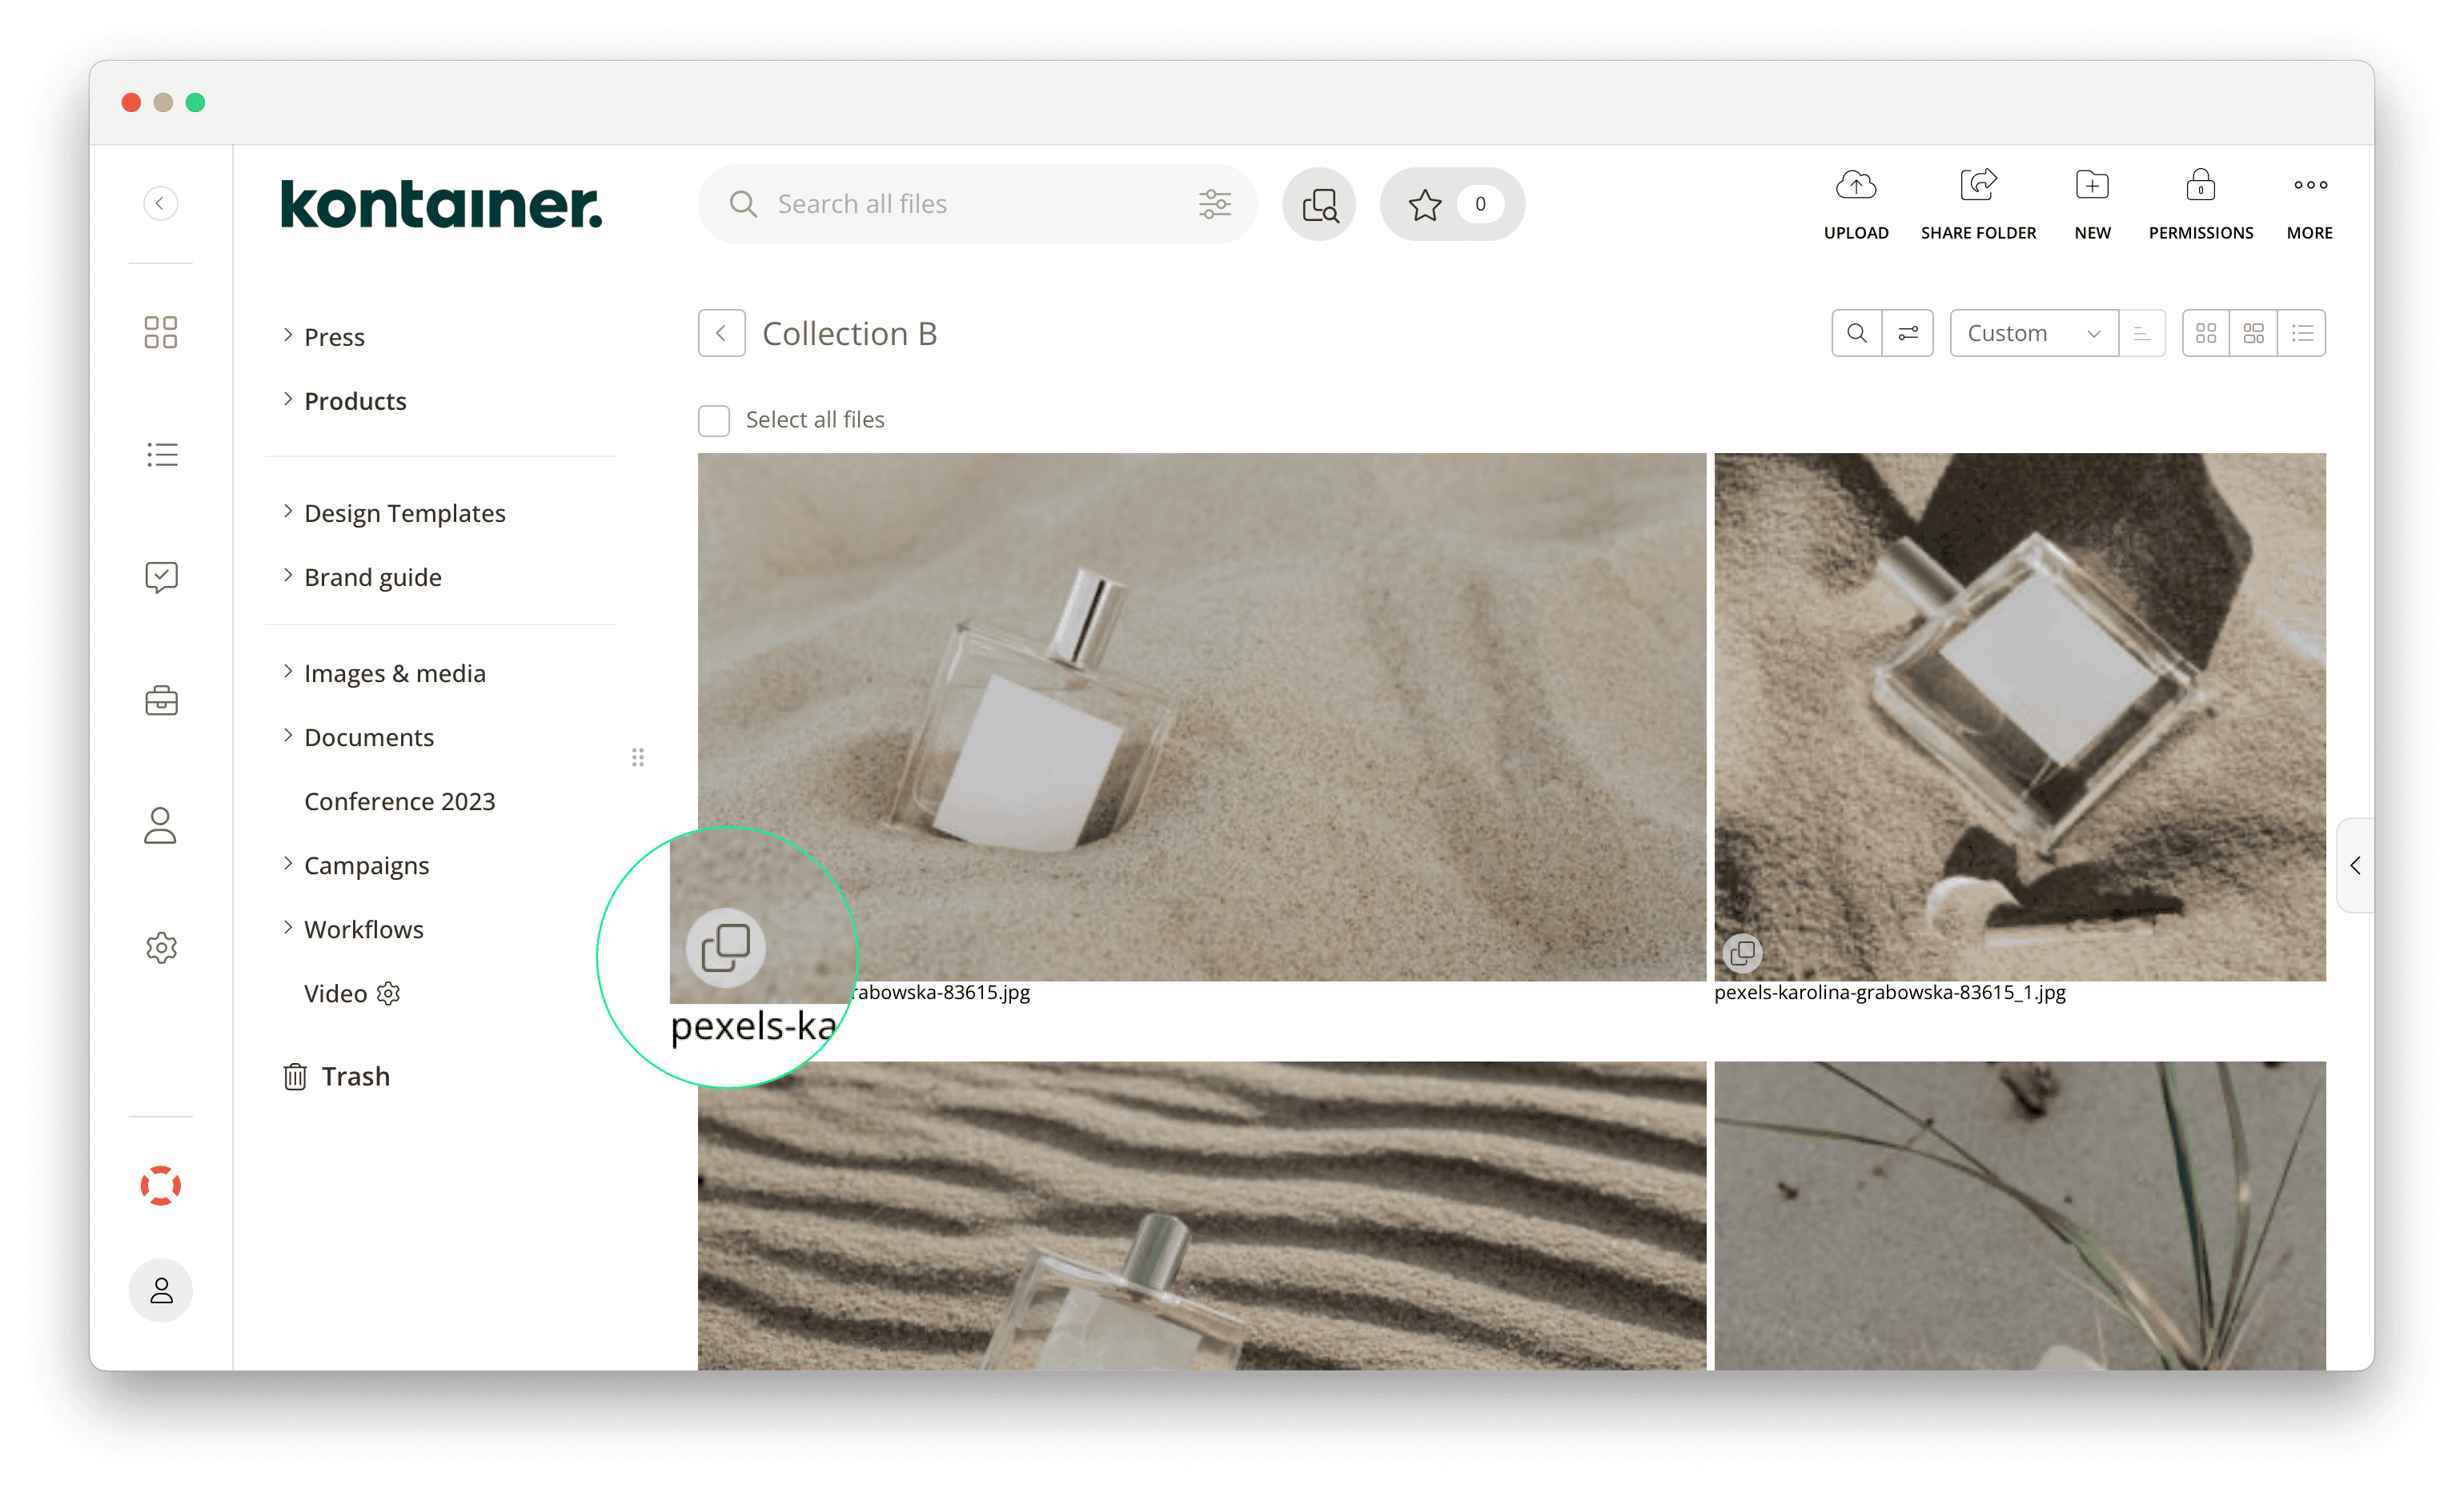Check the Select all files checkbox
Viewport: 2464px width, 1489px height.
pyautogui.click(x=714, y=420)
